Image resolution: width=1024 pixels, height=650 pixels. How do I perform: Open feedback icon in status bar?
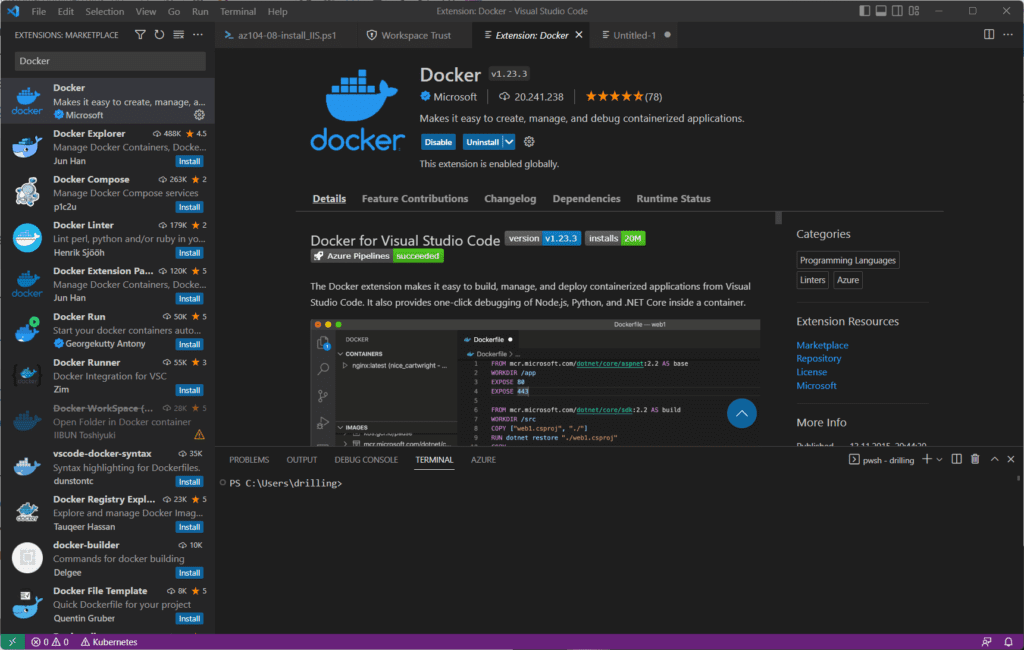(x=986, y=642)
